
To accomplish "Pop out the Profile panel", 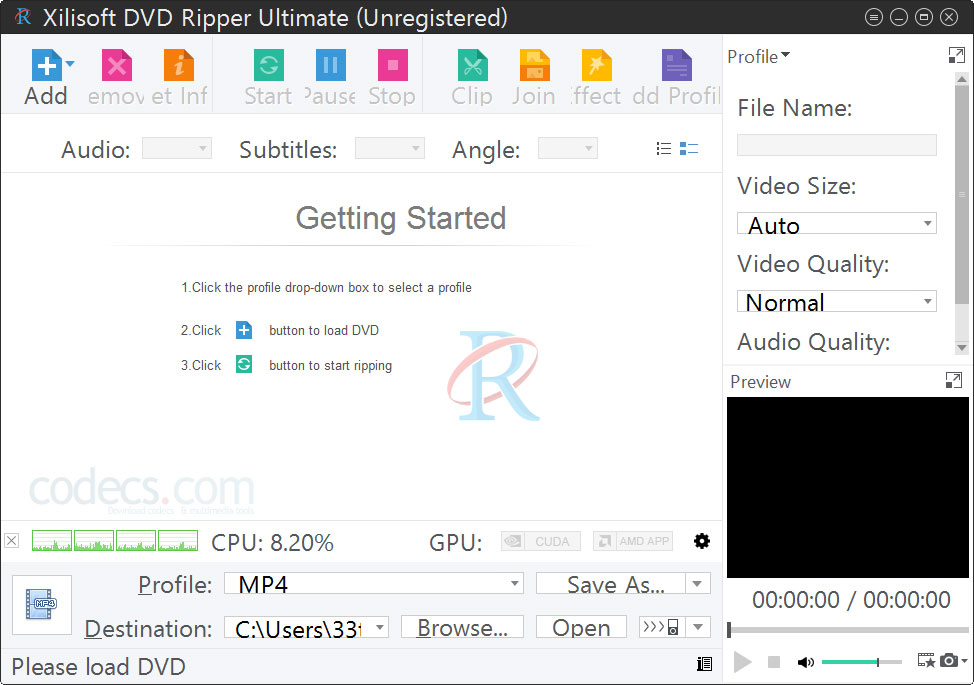I will tap(957, 55).
